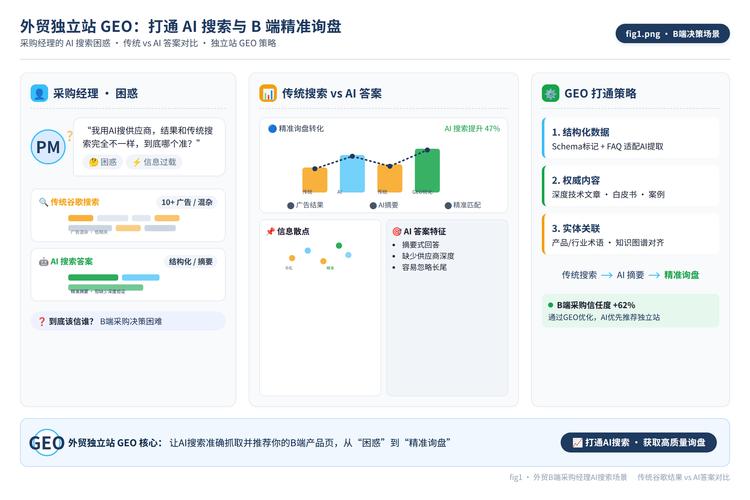The height and width of the screenshot is (500, 750).
Task: Click the AI 答案特征 card heading
Action: [425, 231]
